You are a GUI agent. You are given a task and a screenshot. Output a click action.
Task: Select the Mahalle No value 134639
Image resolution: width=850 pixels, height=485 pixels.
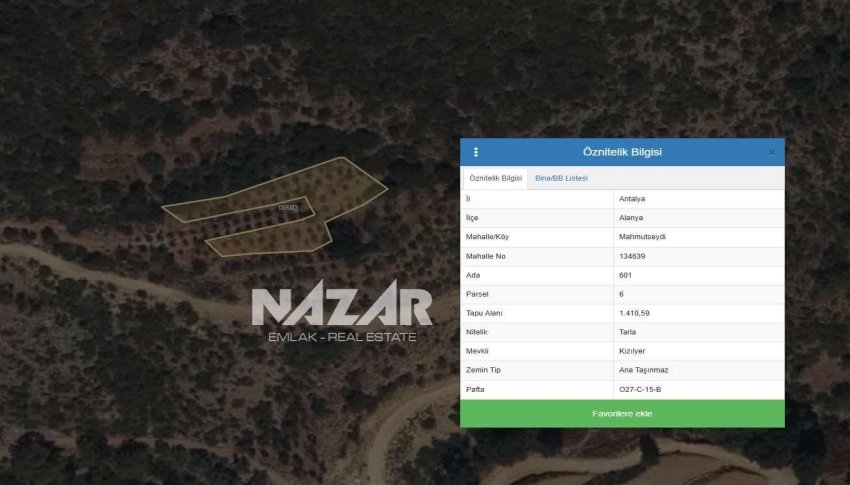[634, 256]
